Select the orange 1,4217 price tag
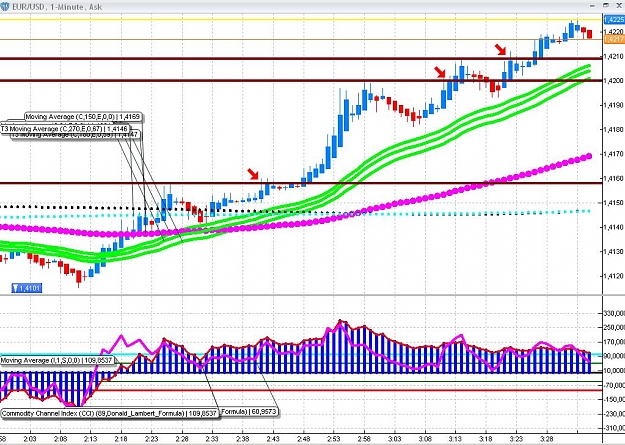The height and width of the screenshot is (445, 625). click(614, 39)
